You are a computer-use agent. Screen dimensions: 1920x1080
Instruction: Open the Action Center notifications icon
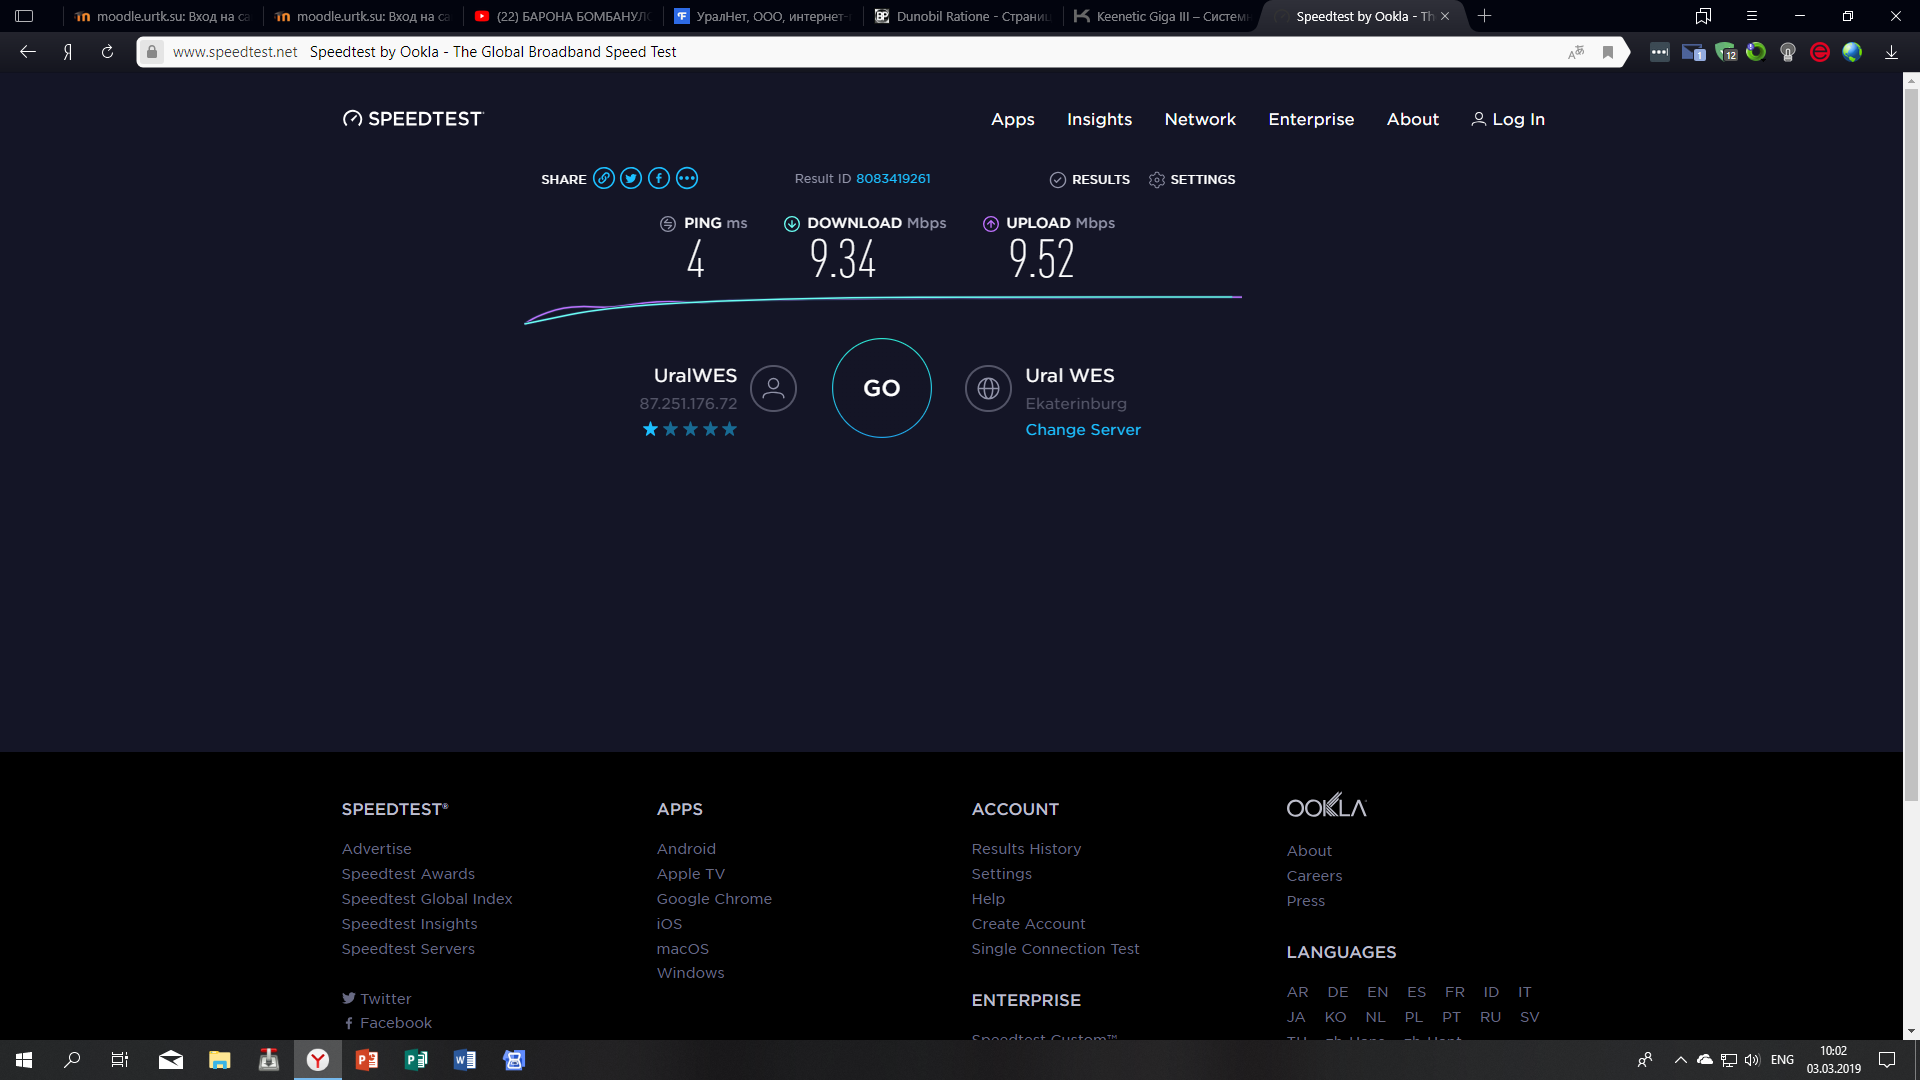[x=1887, y=1060]
